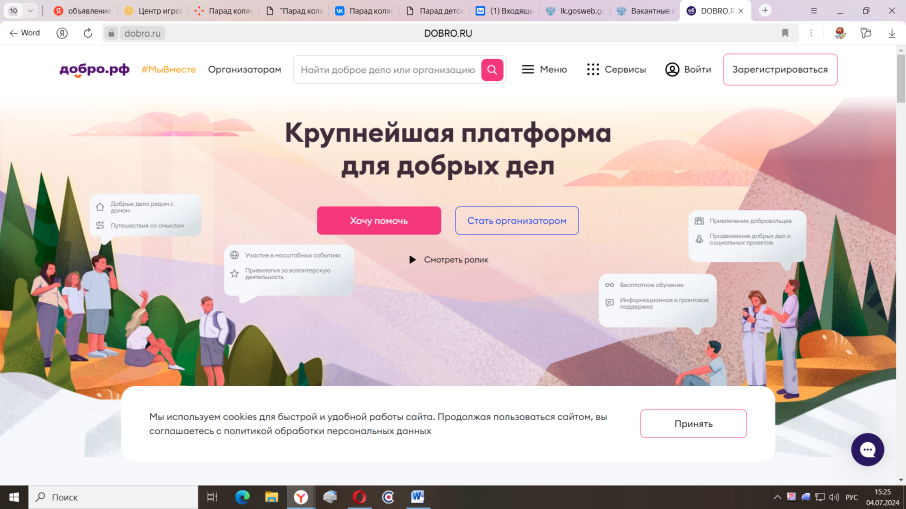The image size is (906, 509).
Task: Switch to the объявление tab
Action: (x=83, y=10)
